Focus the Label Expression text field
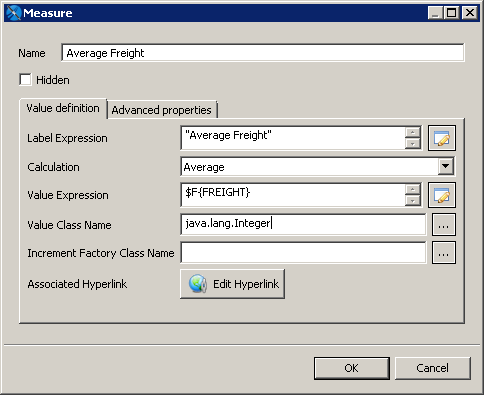Viewport: 484px width, 395px height. (x=293, y=138)
